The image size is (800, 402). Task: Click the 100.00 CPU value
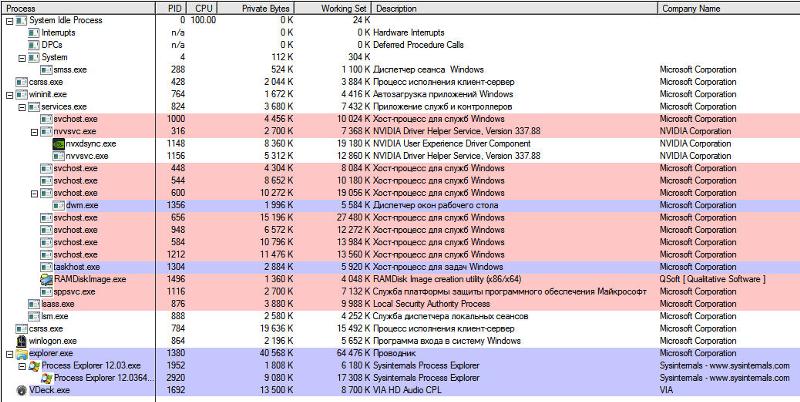click(x=203, y=20)
